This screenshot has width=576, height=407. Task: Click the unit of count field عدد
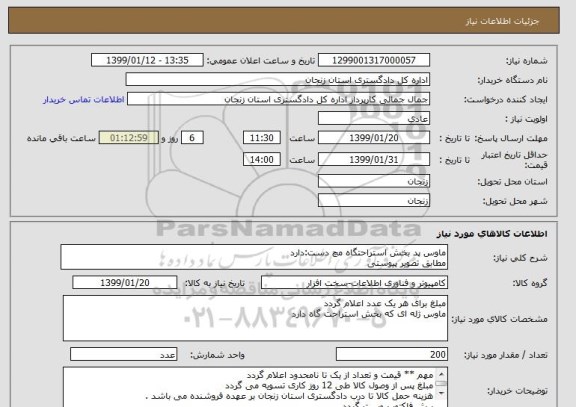[123, 354]
